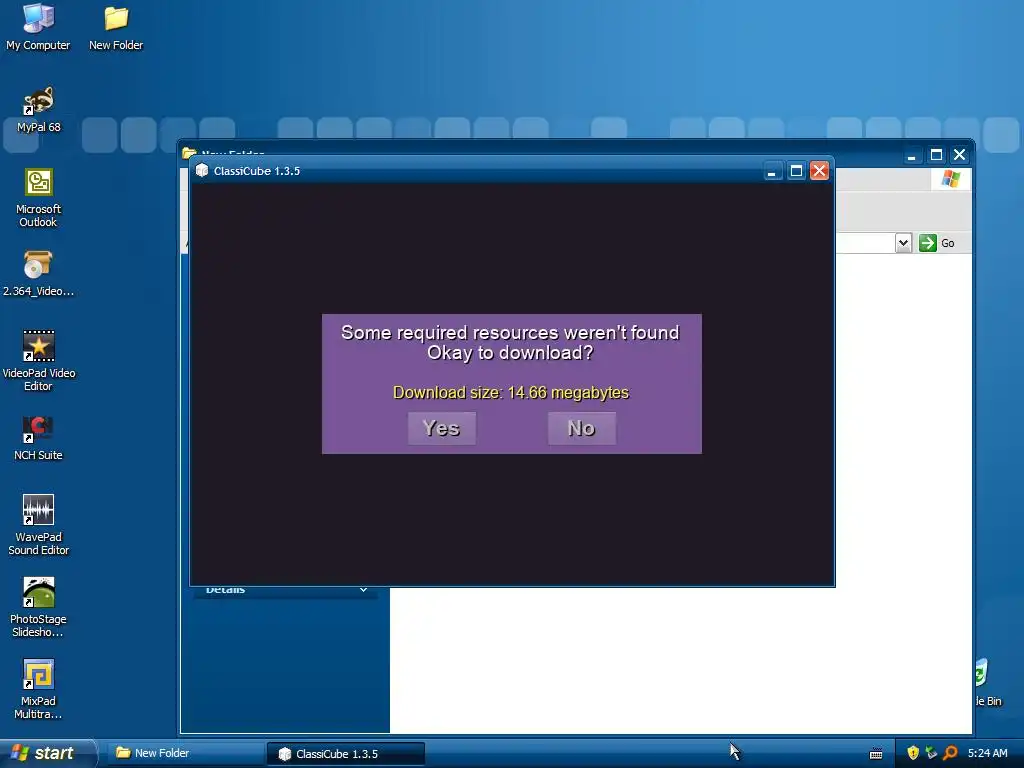The image size is (1024, 768).
Task: Select MixPad Multitrack shortcut
Action: coord(39,690)
